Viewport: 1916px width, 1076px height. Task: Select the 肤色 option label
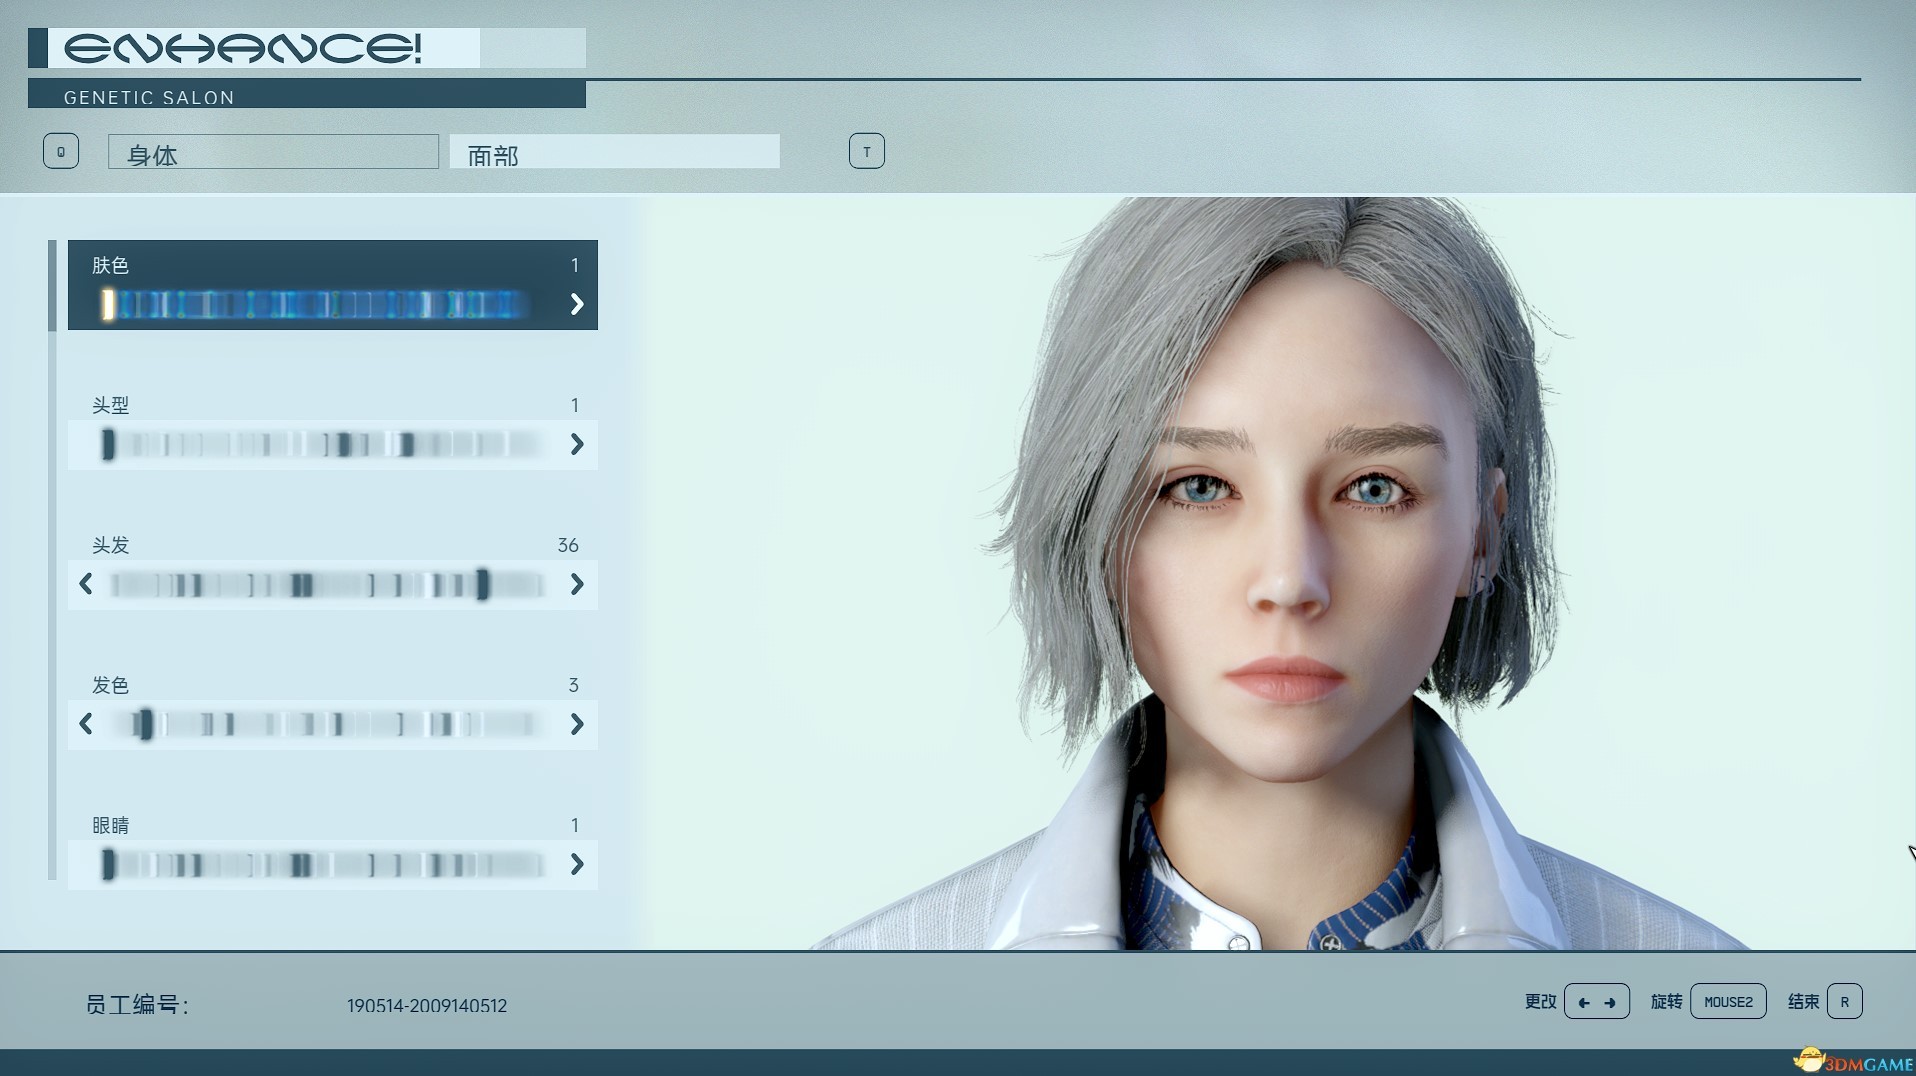tap(110, 265)
